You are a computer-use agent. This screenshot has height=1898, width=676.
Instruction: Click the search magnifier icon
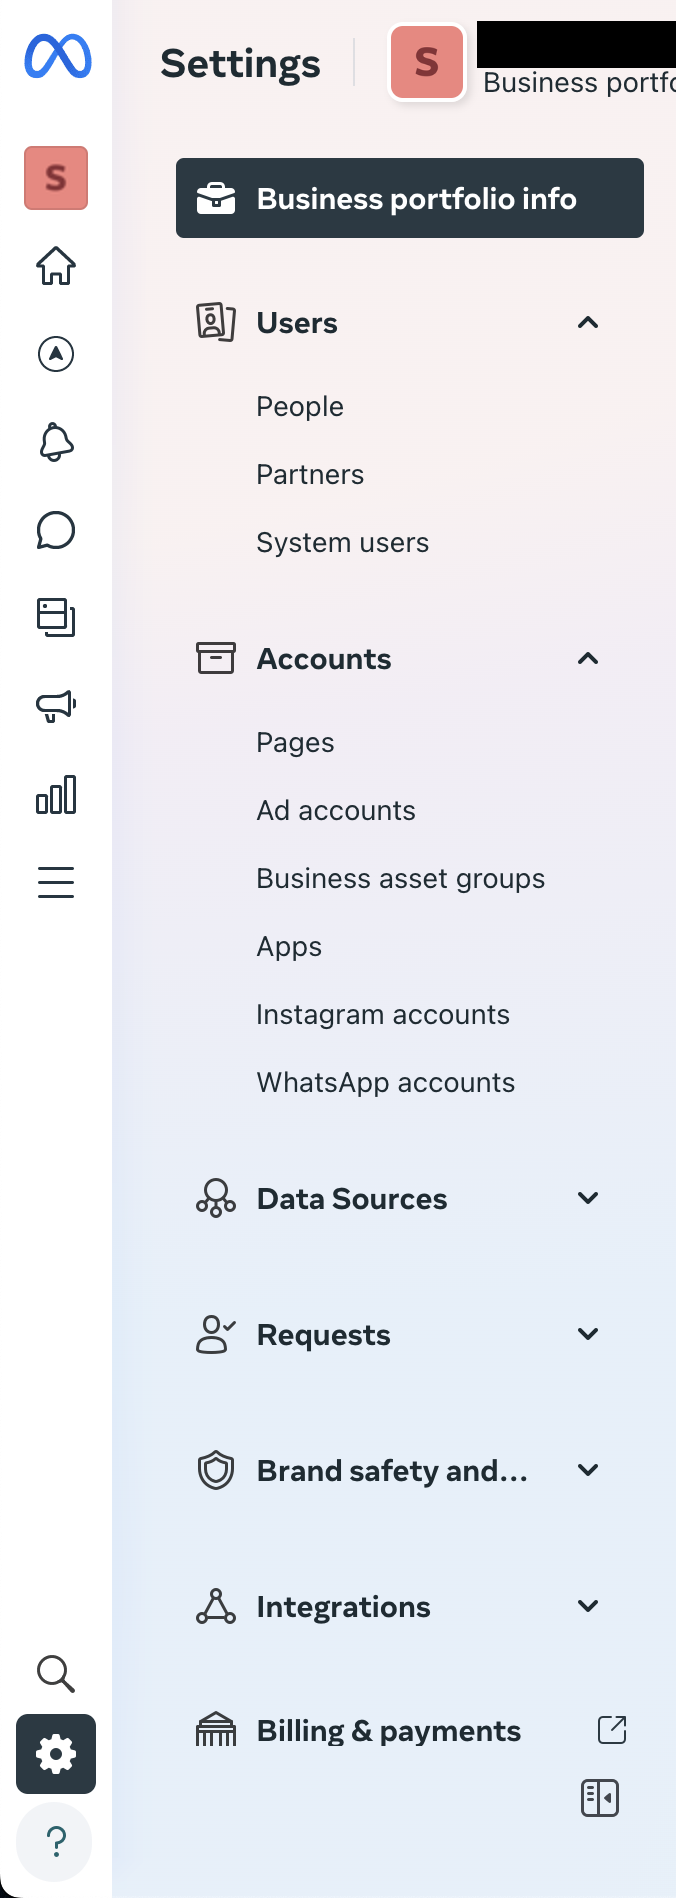tap(56, 1673)
